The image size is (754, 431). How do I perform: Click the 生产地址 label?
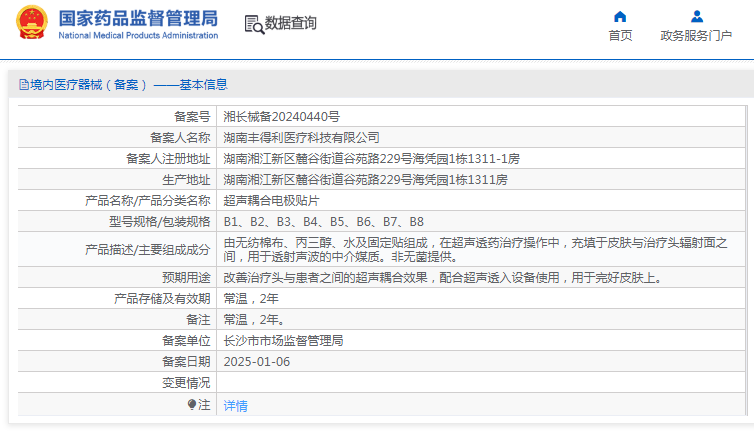pos(186,179)
